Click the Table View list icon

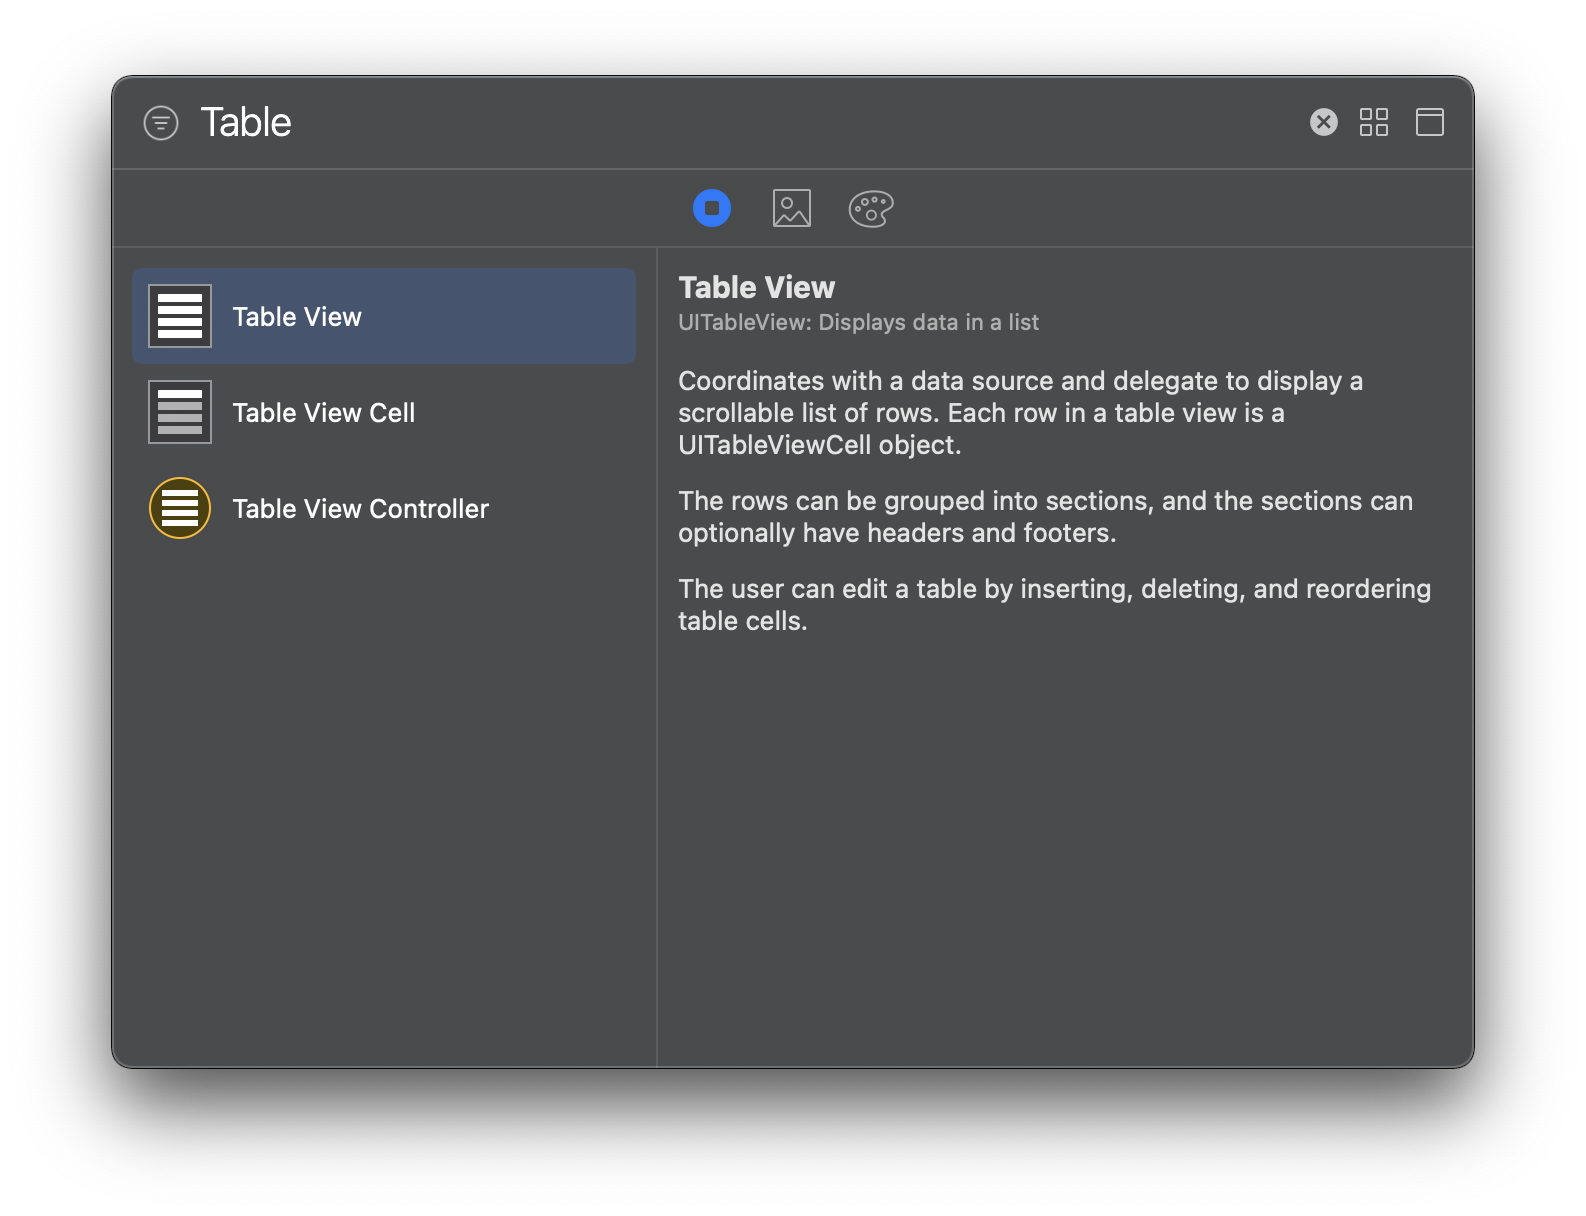[180, 316]
